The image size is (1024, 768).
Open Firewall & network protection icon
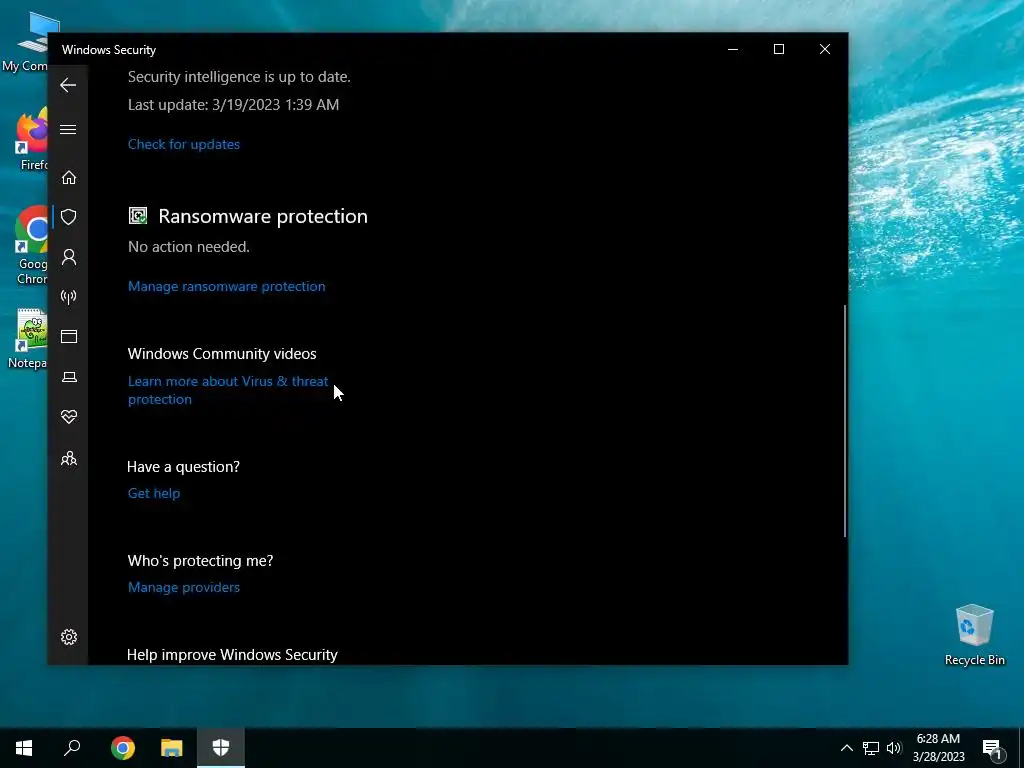pos(69,297)
